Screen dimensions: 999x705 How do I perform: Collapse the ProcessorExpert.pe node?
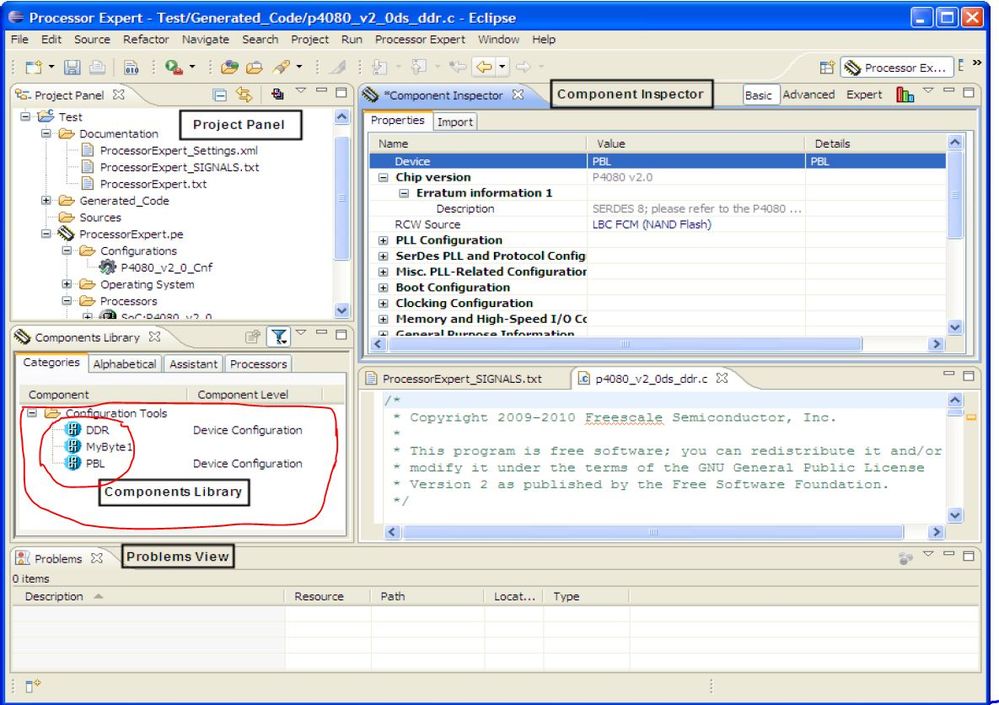[46, 234]
